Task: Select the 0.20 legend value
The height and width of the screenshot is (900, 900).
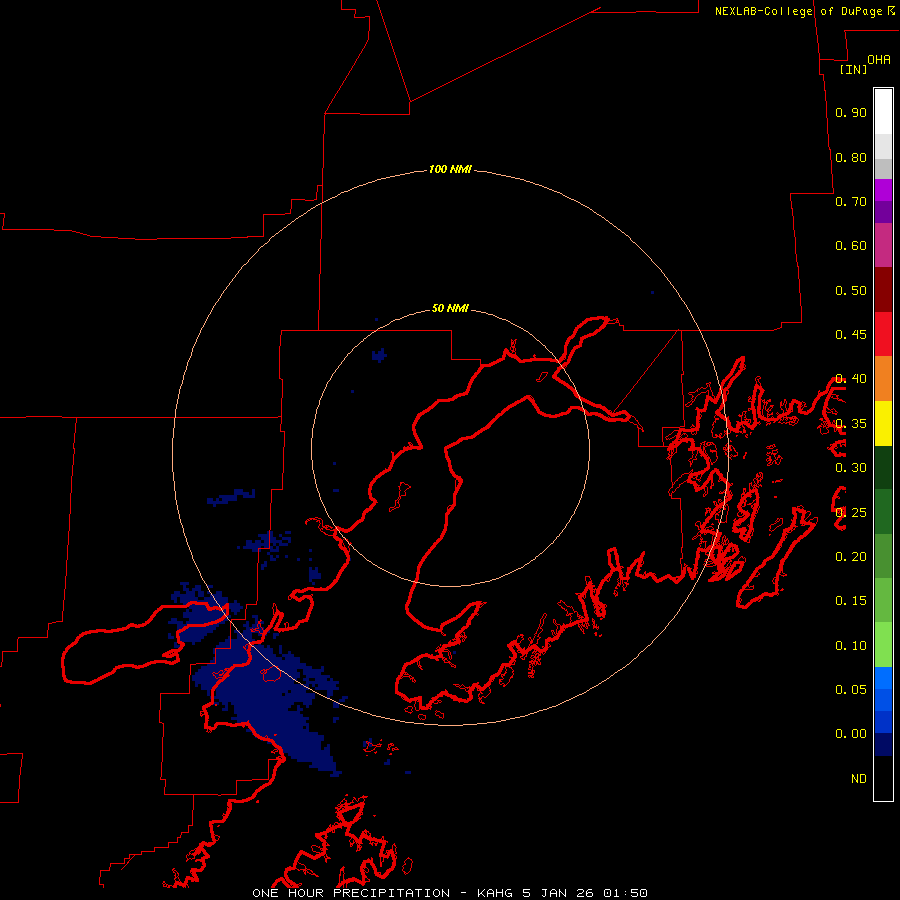Action: [x=851, y=557]
